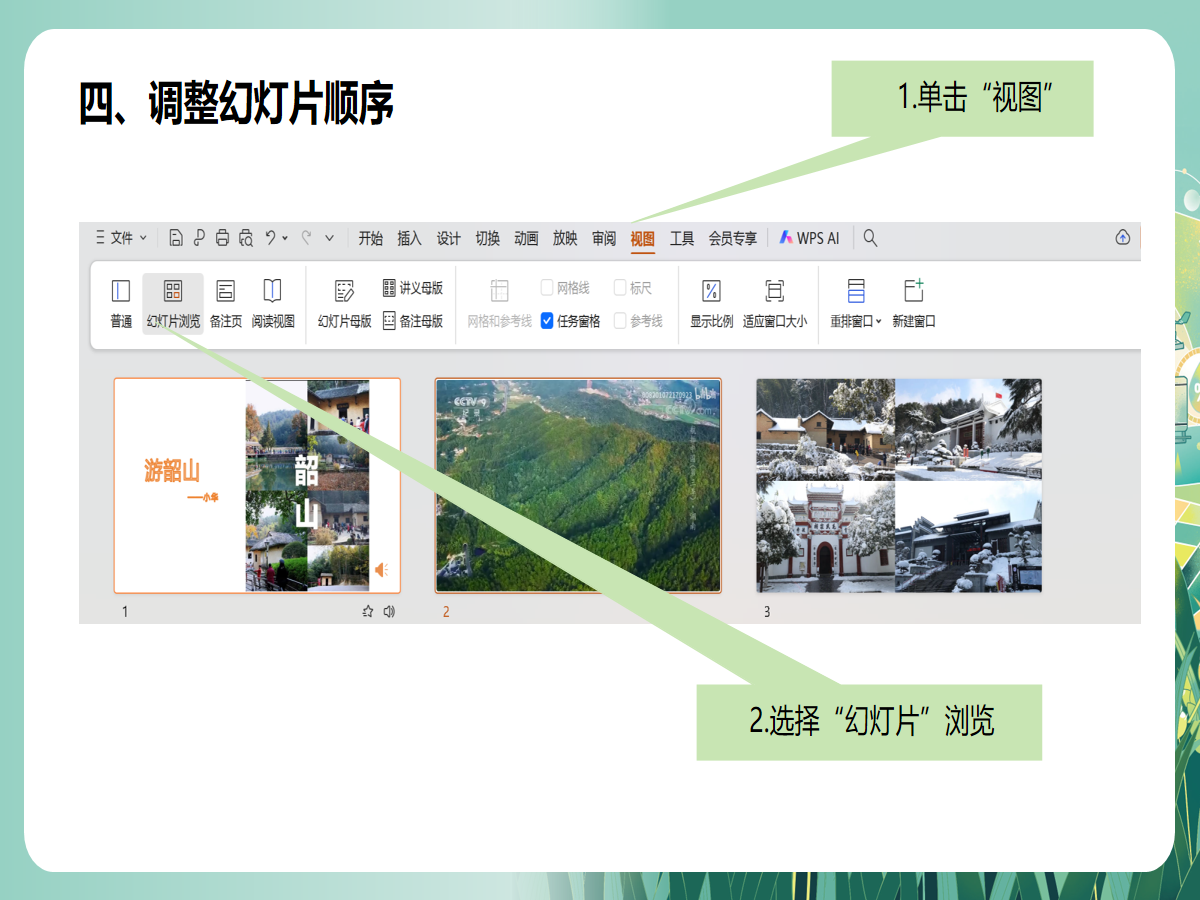1200x900 pixels.
Task: Switch to the 插入 Insert tab
Action: point(409,238)
